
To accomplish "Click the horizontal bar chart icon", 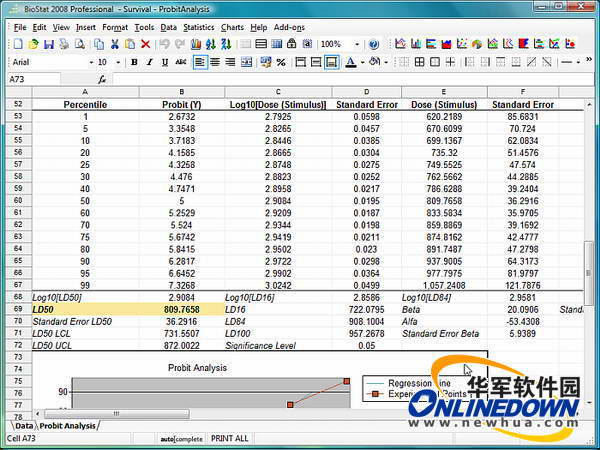I will point(431,44).
